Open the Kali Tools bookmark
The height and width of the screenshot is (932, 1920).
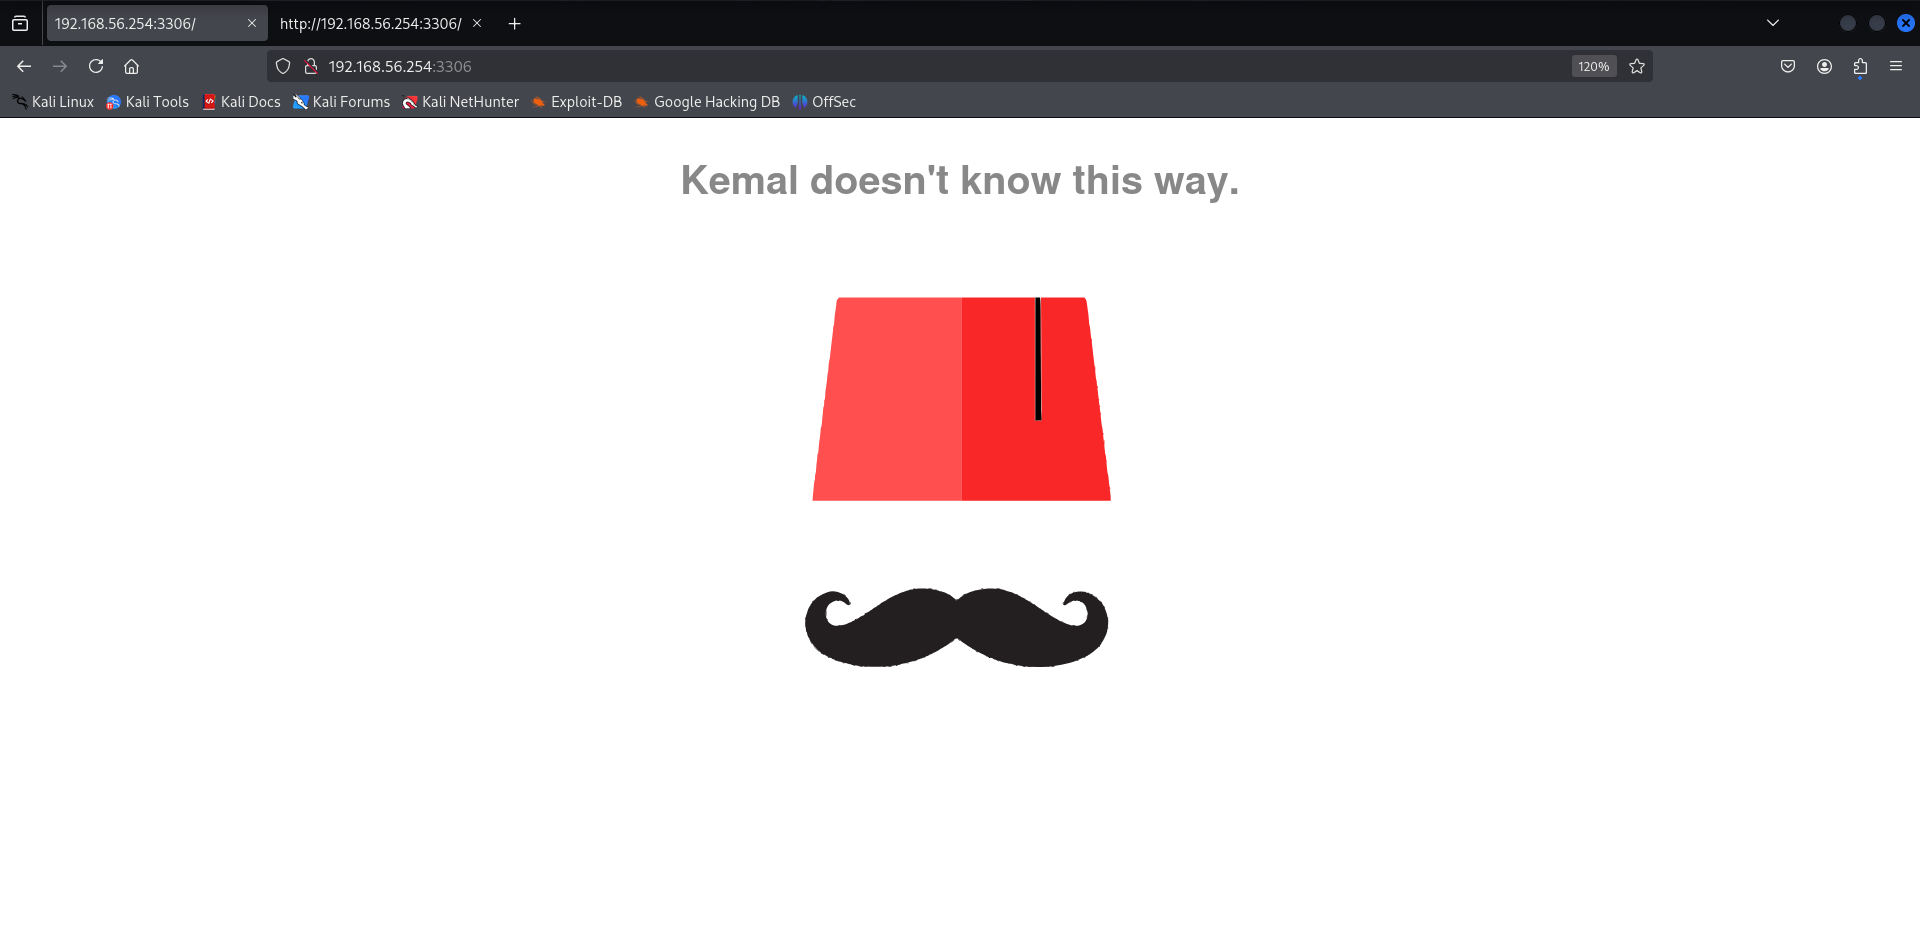pyautogui.click(x=148, y=102)
